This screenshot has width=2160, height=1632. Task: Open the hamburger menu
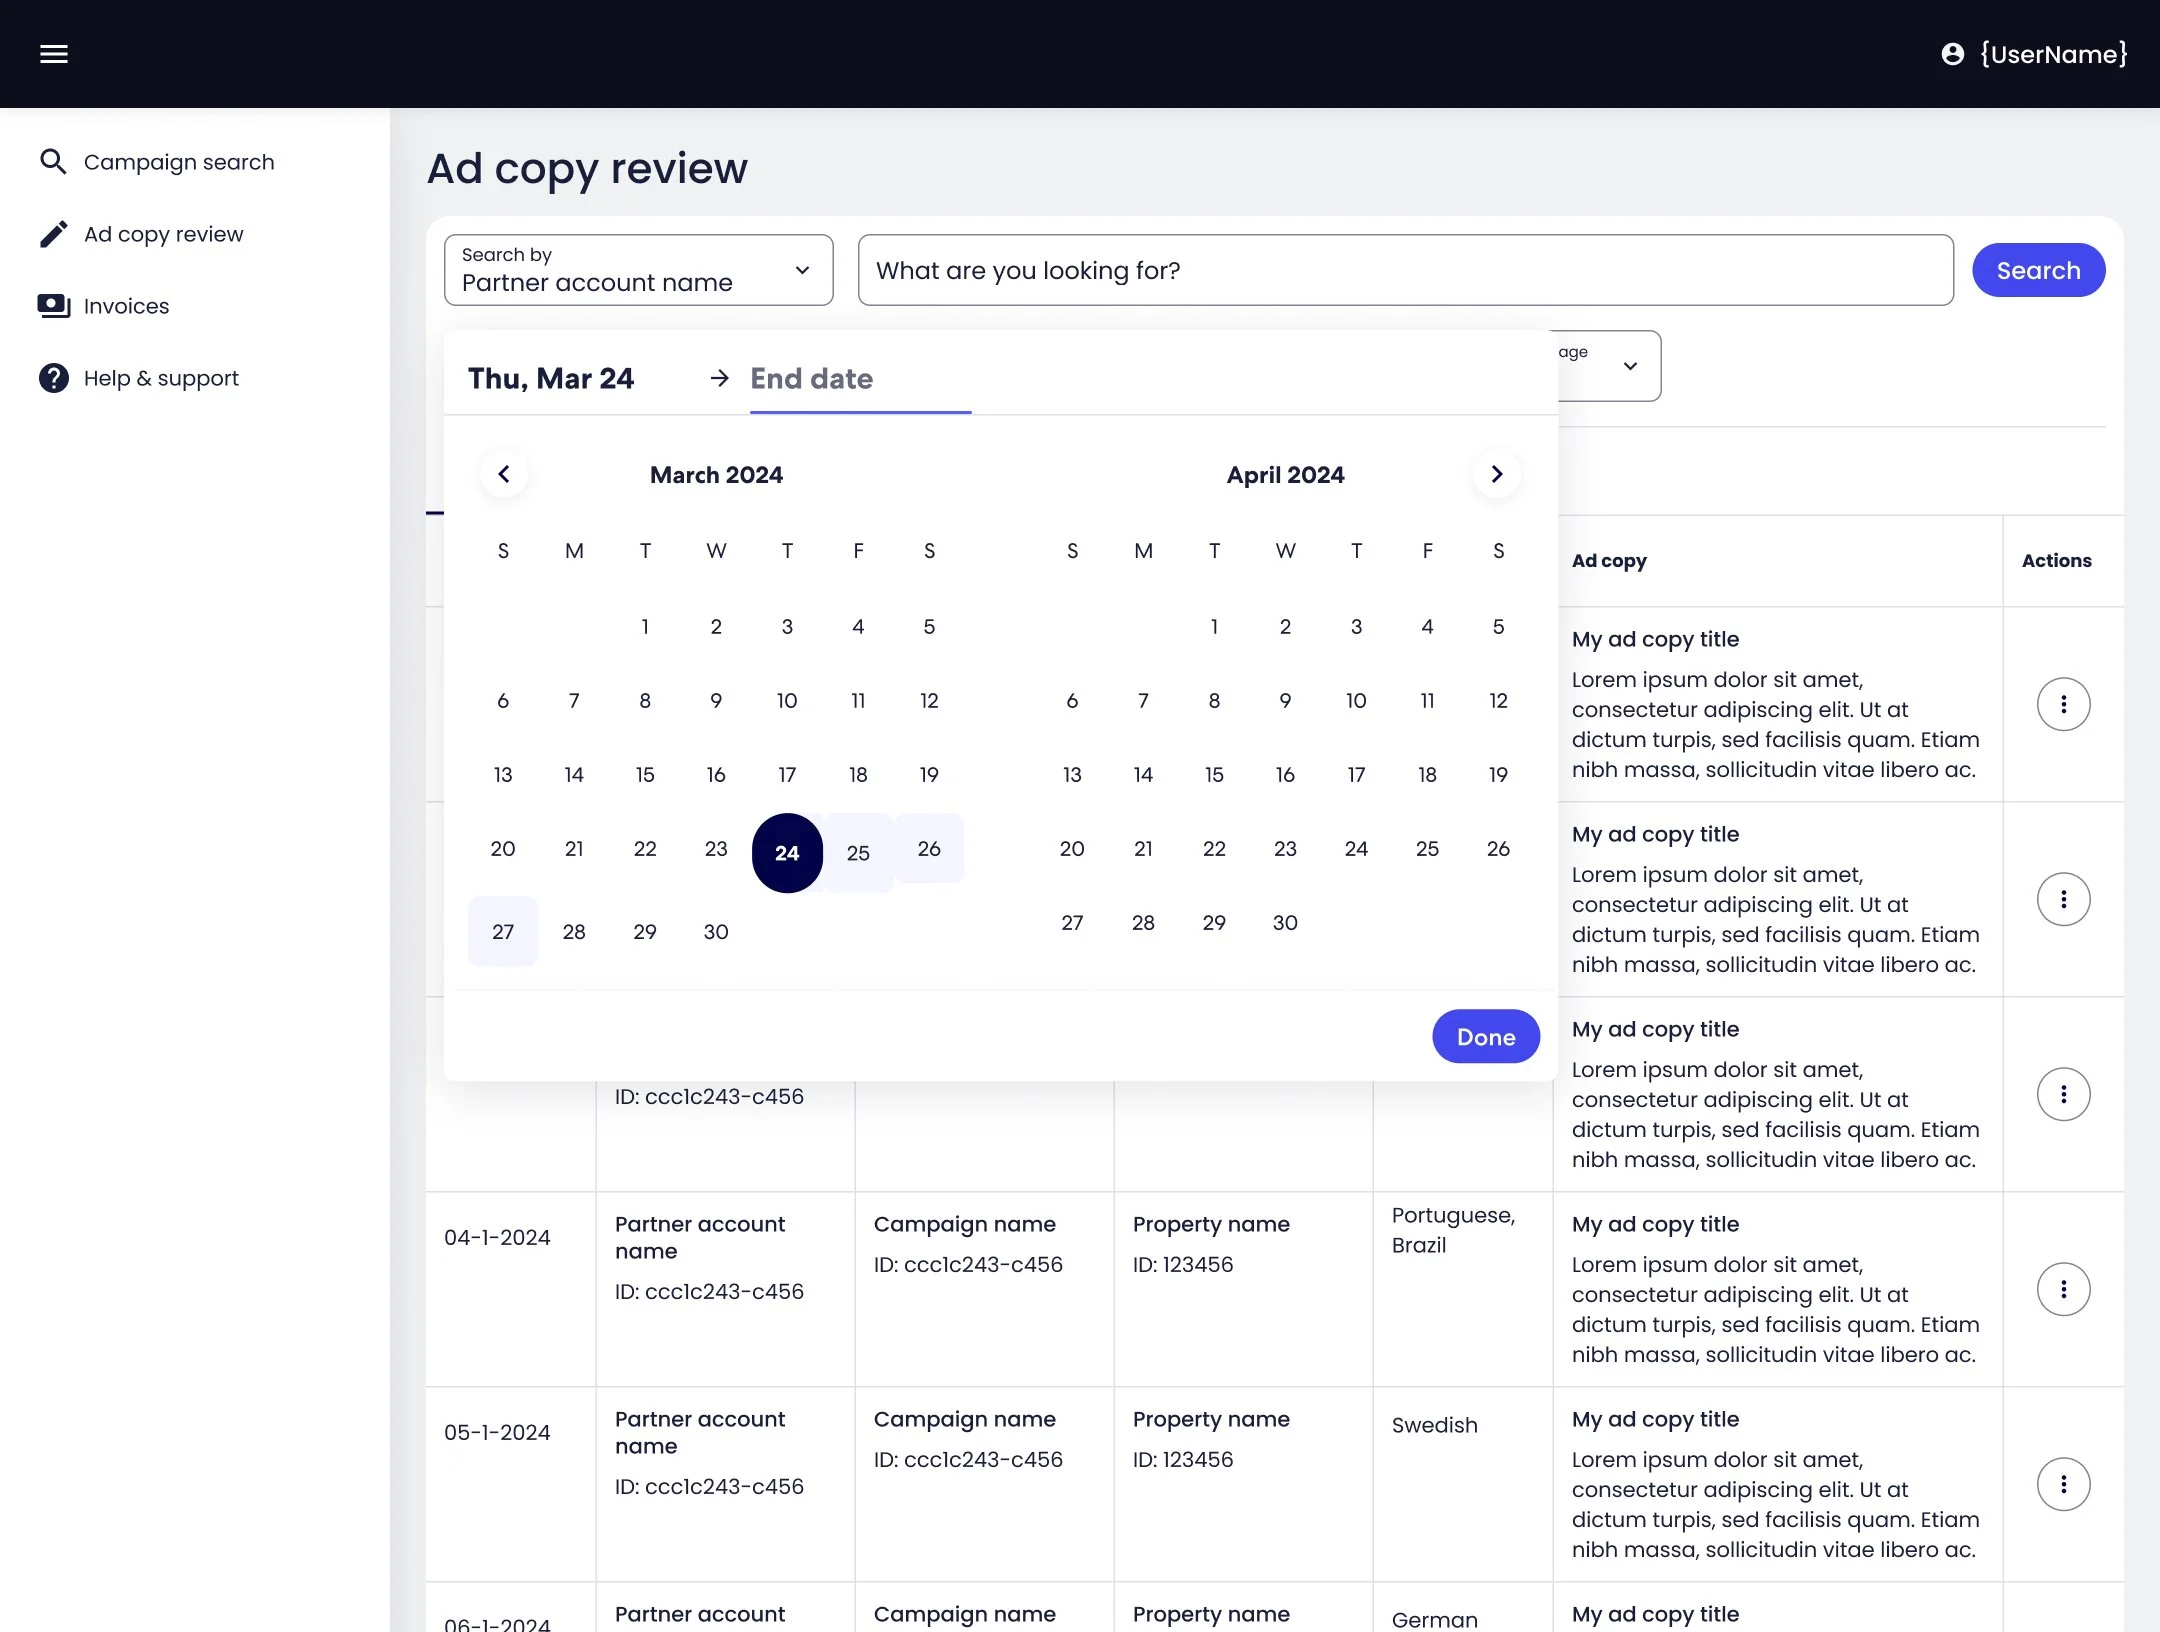coord(54,54)
